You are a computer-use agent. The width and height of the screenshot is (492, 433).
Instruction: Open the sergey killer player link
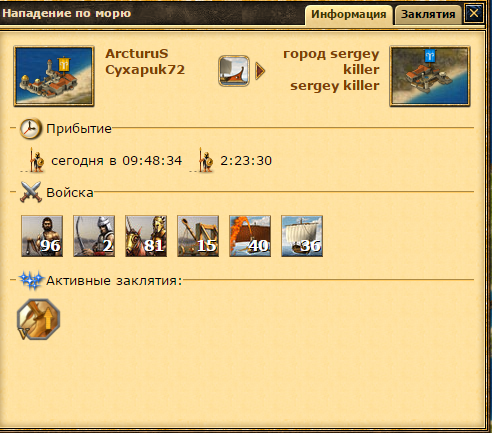pyautogui.click(x=335, y=86)
